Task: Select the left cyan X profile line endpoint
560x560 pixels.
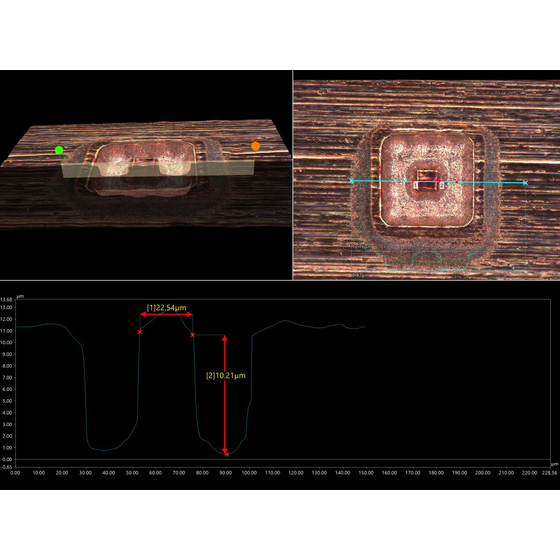Action: pyautogui.click(x=351, y=181)
